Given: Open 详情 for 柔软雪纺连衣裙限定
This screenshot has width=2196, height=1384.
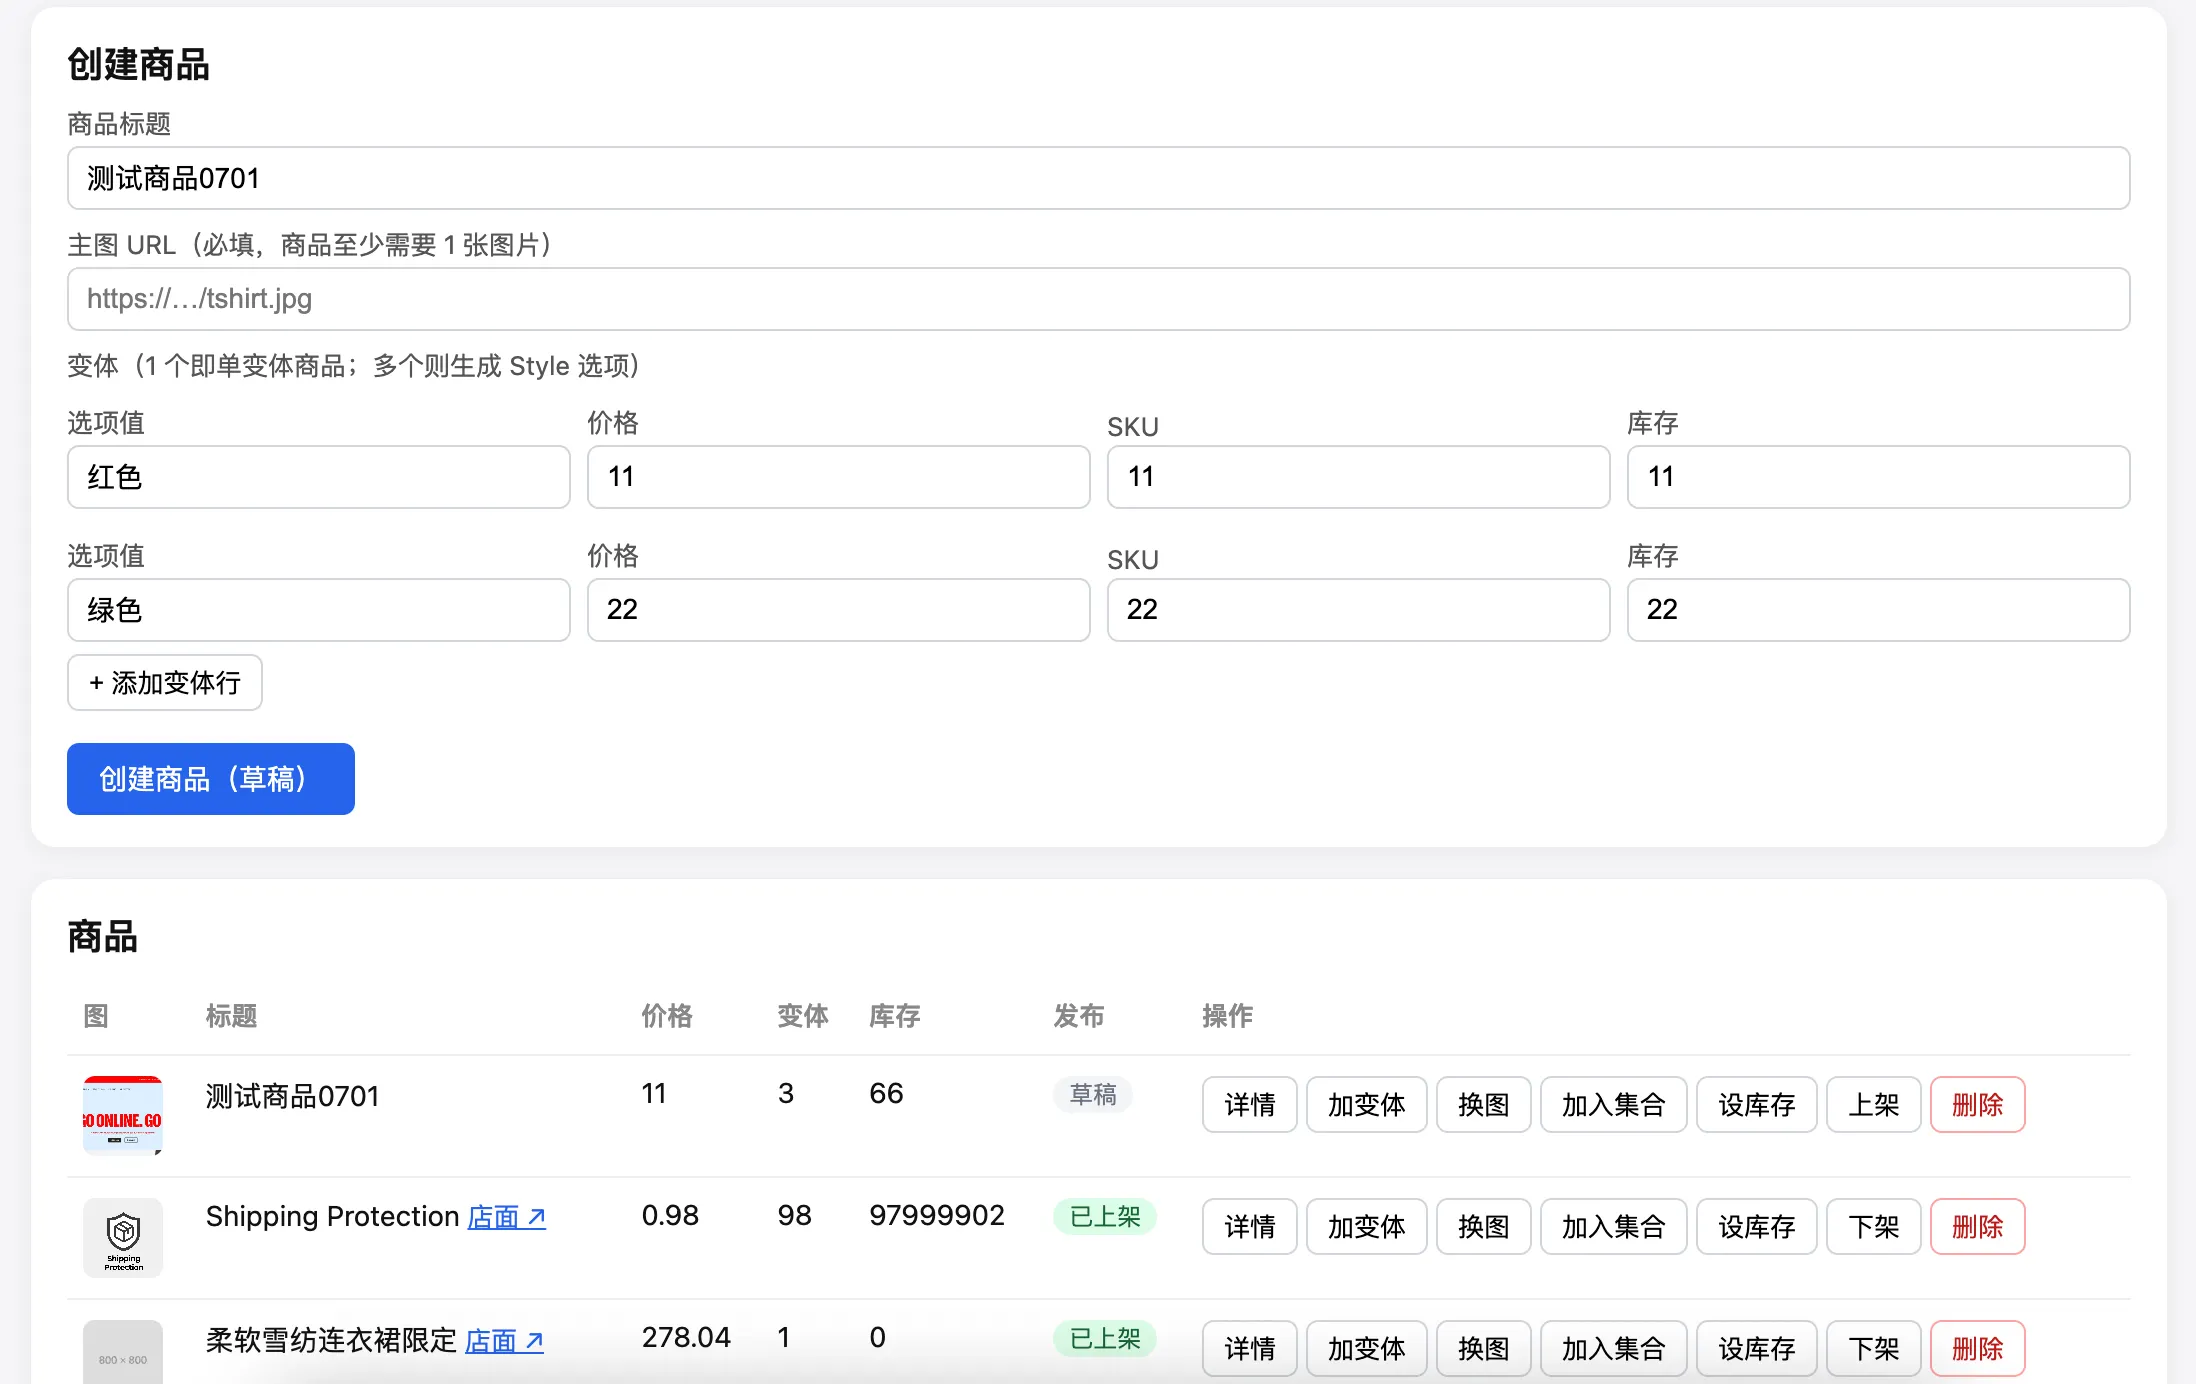Looking at the screenshot, I should pyautogui.click(x=1250, y=1349).
